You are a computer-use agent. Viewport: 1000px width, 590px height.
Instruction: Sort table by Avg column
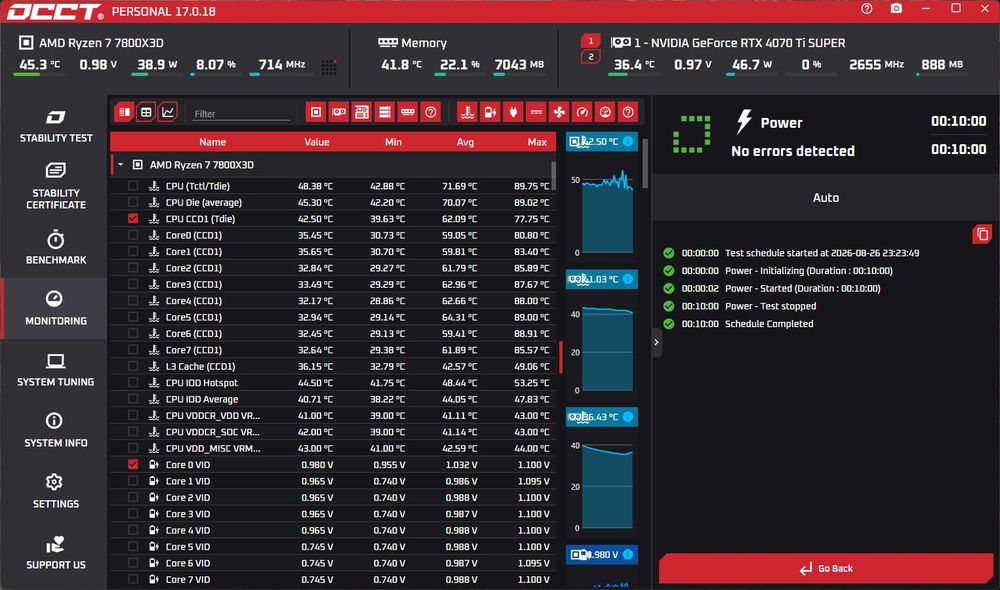465,142
